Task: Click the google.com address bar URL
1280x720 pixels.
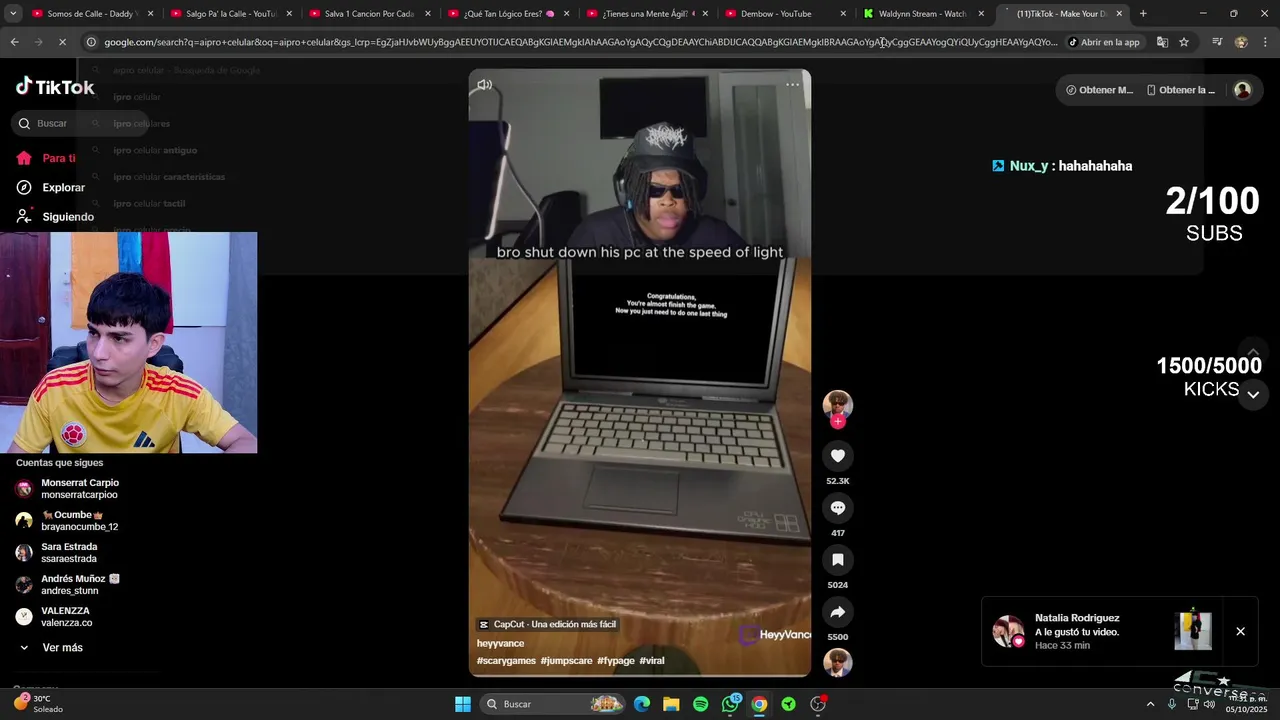Action: (x=580, y=42)
